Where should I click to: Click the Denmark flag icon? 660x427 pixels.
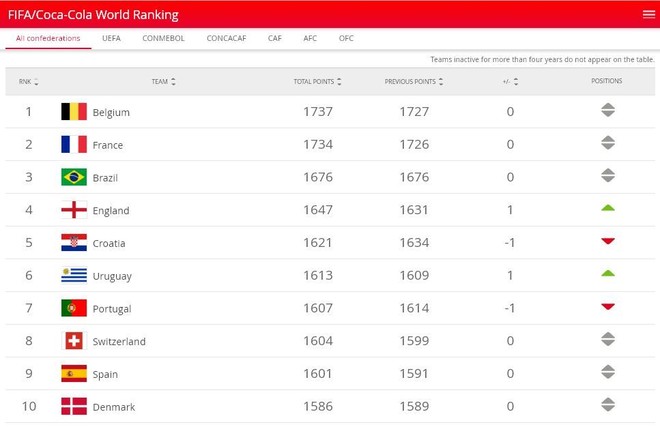coord(74,406)
